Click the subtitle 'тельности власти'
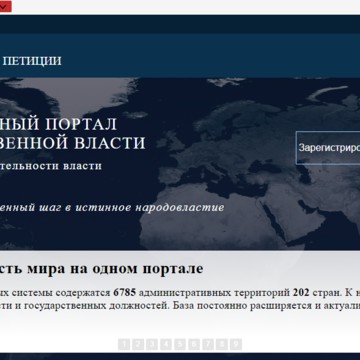The image size is (360, 360). click(51, 166)
